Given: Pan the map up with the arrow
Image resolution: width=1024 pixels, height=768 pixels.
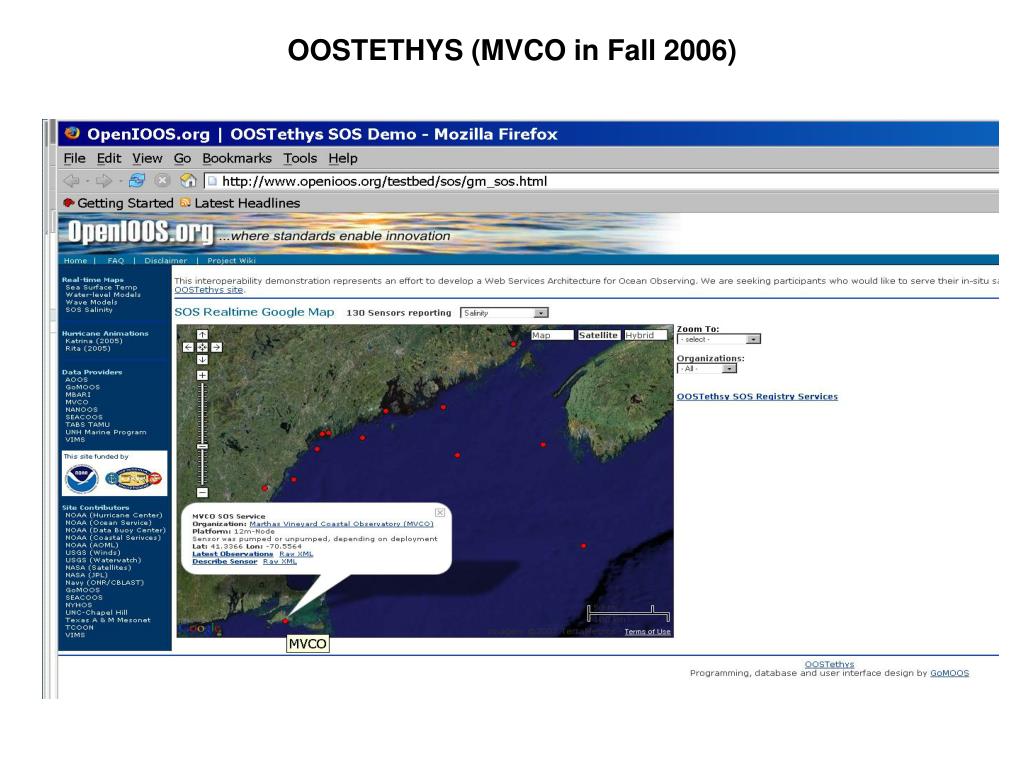Looking at the screenshot, I should pyautogui.click(x=202, y=334).
